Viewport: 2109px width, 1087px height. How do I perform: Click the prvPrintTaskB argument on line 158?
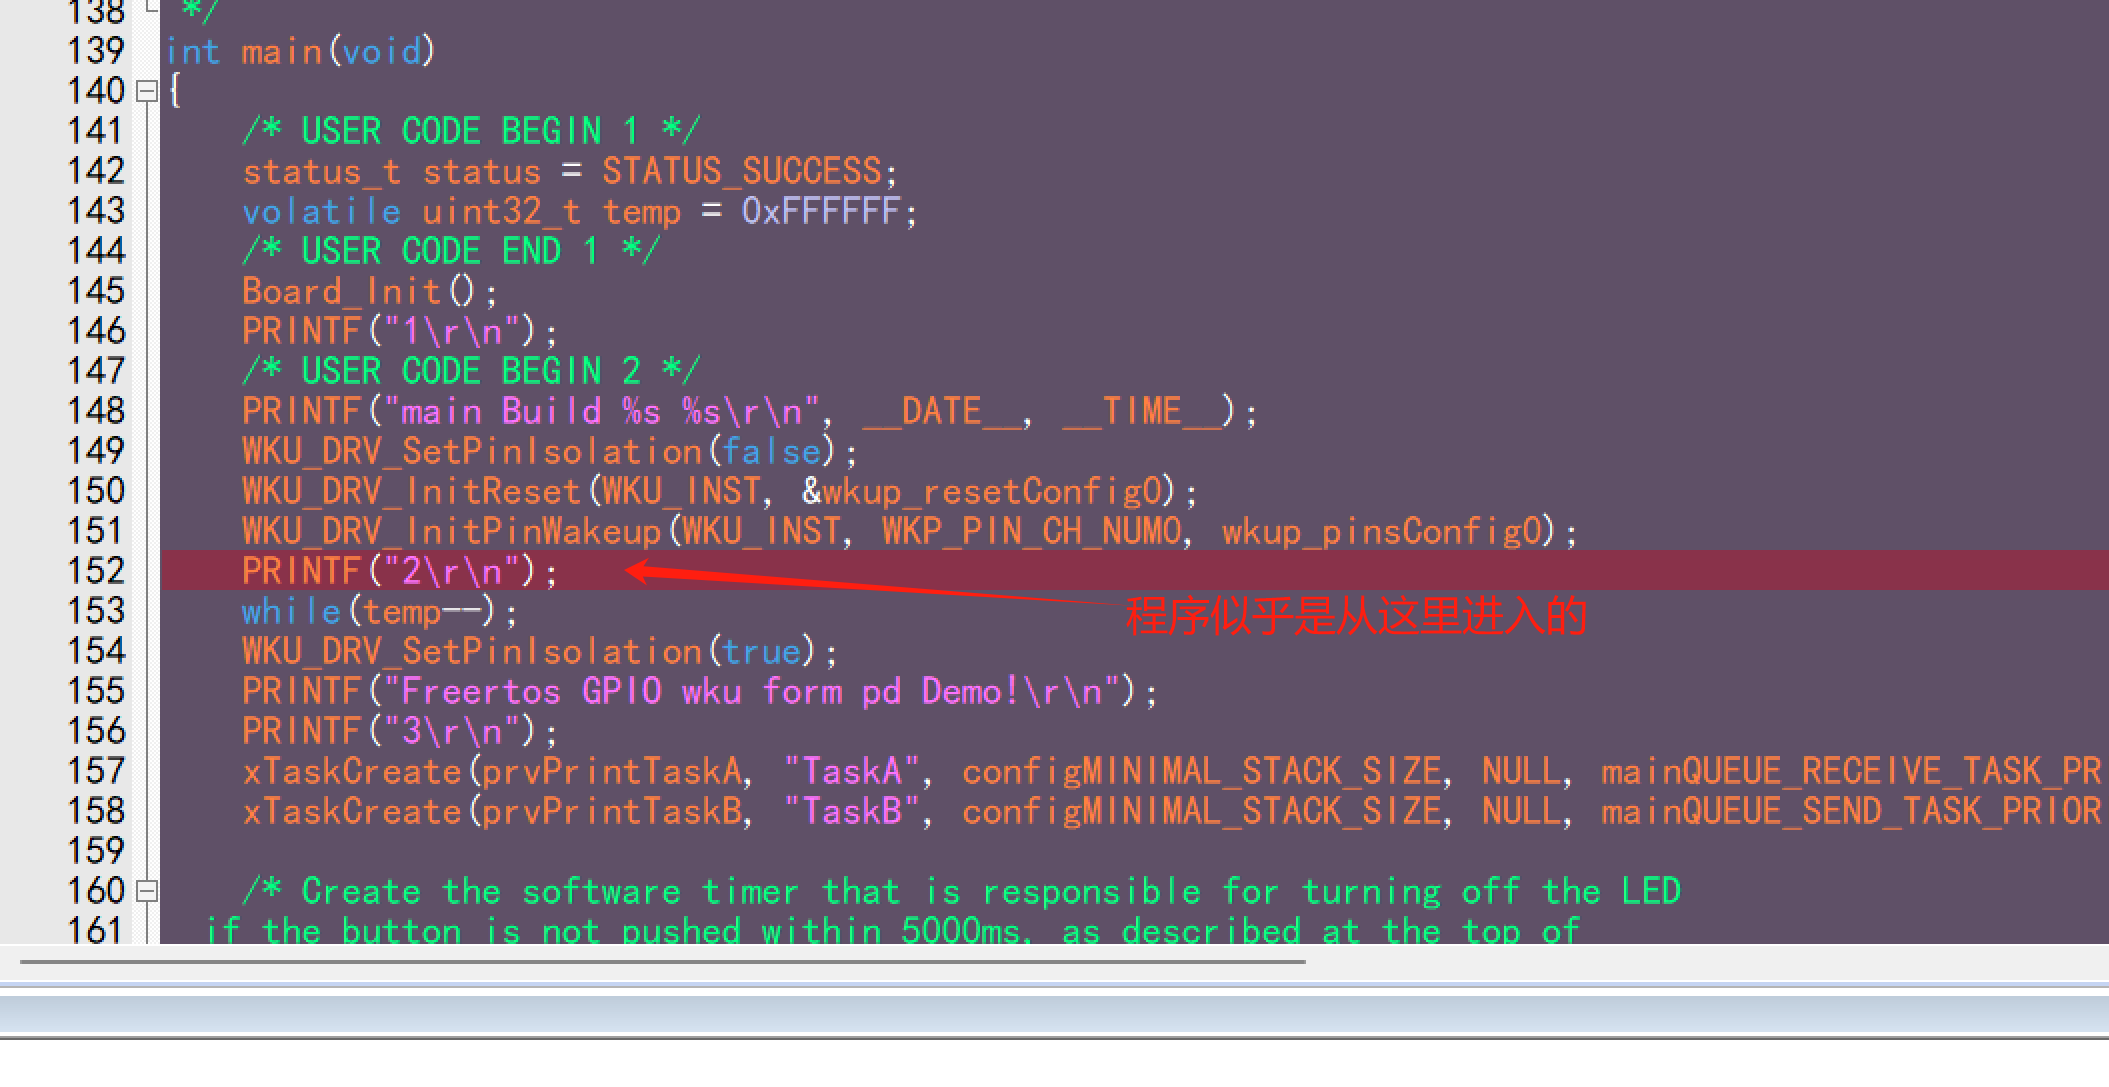pos(612,812)
